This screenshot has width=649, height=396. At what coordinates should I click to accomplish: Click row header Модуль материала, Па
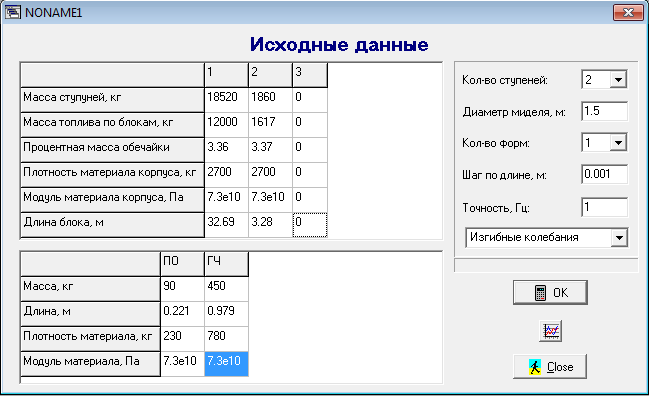point(90,364)
